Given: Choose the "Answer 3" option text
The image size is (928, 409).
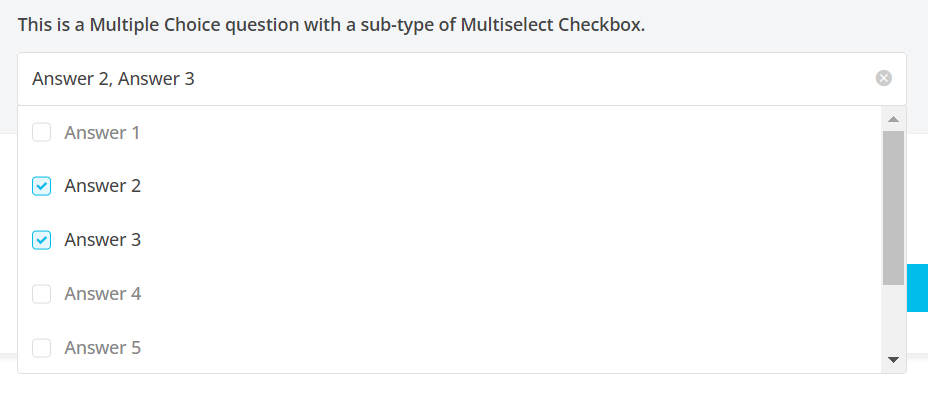Looking at the screenshot, I should coord(102,240).
